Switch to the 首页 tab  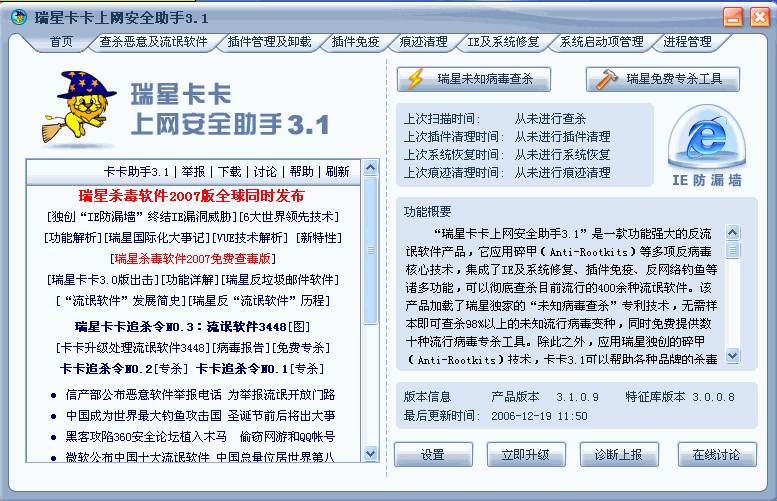pyautogui.click(x=61, y=42)
